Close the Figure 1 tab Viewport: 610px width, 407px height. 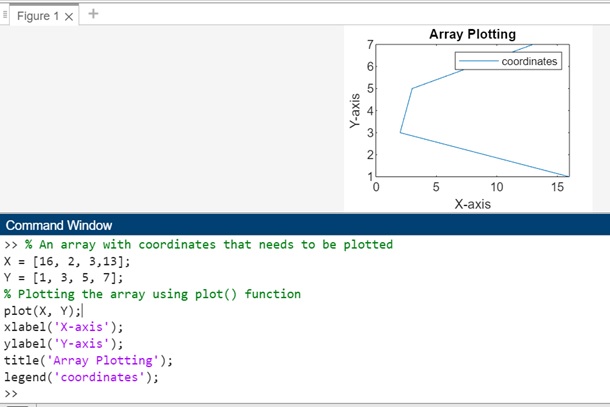pos(69,15)
